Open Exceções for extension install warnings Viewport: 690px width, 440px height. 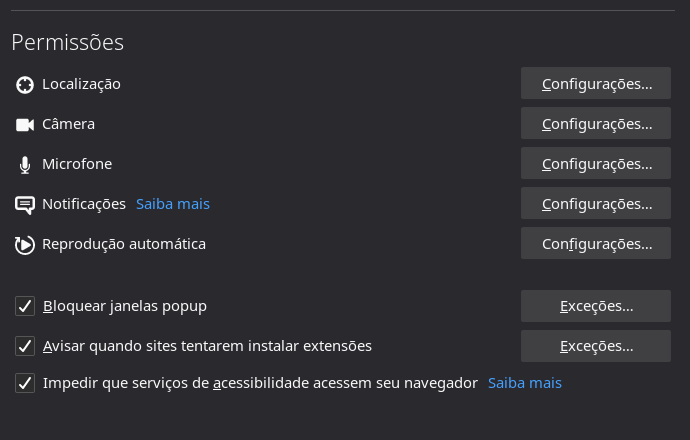click(x=596, y=346)
